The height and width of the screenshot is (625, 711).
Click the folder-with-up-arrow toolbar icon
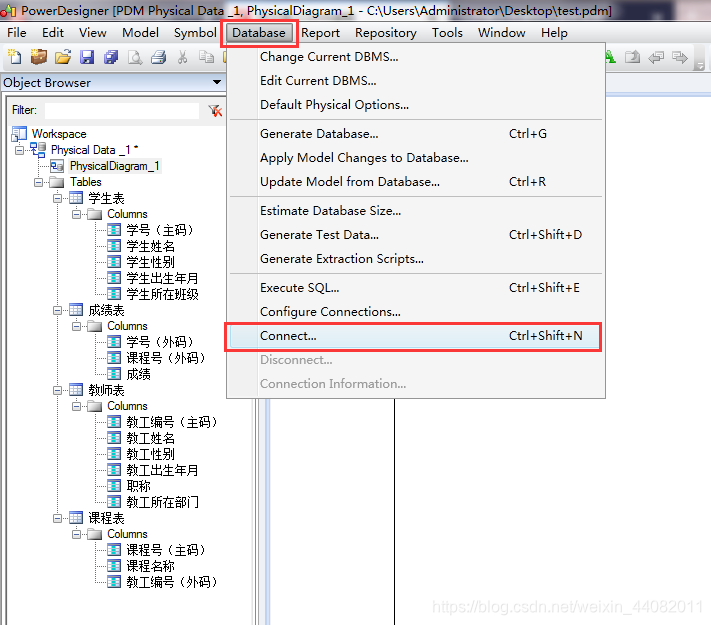(x=632, y=57)
